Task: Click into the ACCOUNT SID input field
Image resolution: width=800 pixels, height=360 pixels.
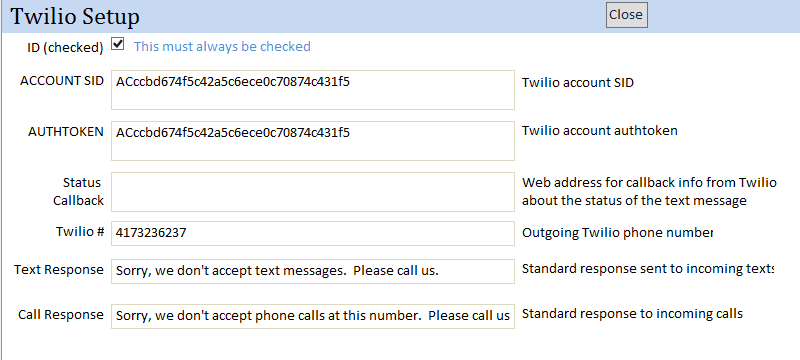Action: [313, 90]
